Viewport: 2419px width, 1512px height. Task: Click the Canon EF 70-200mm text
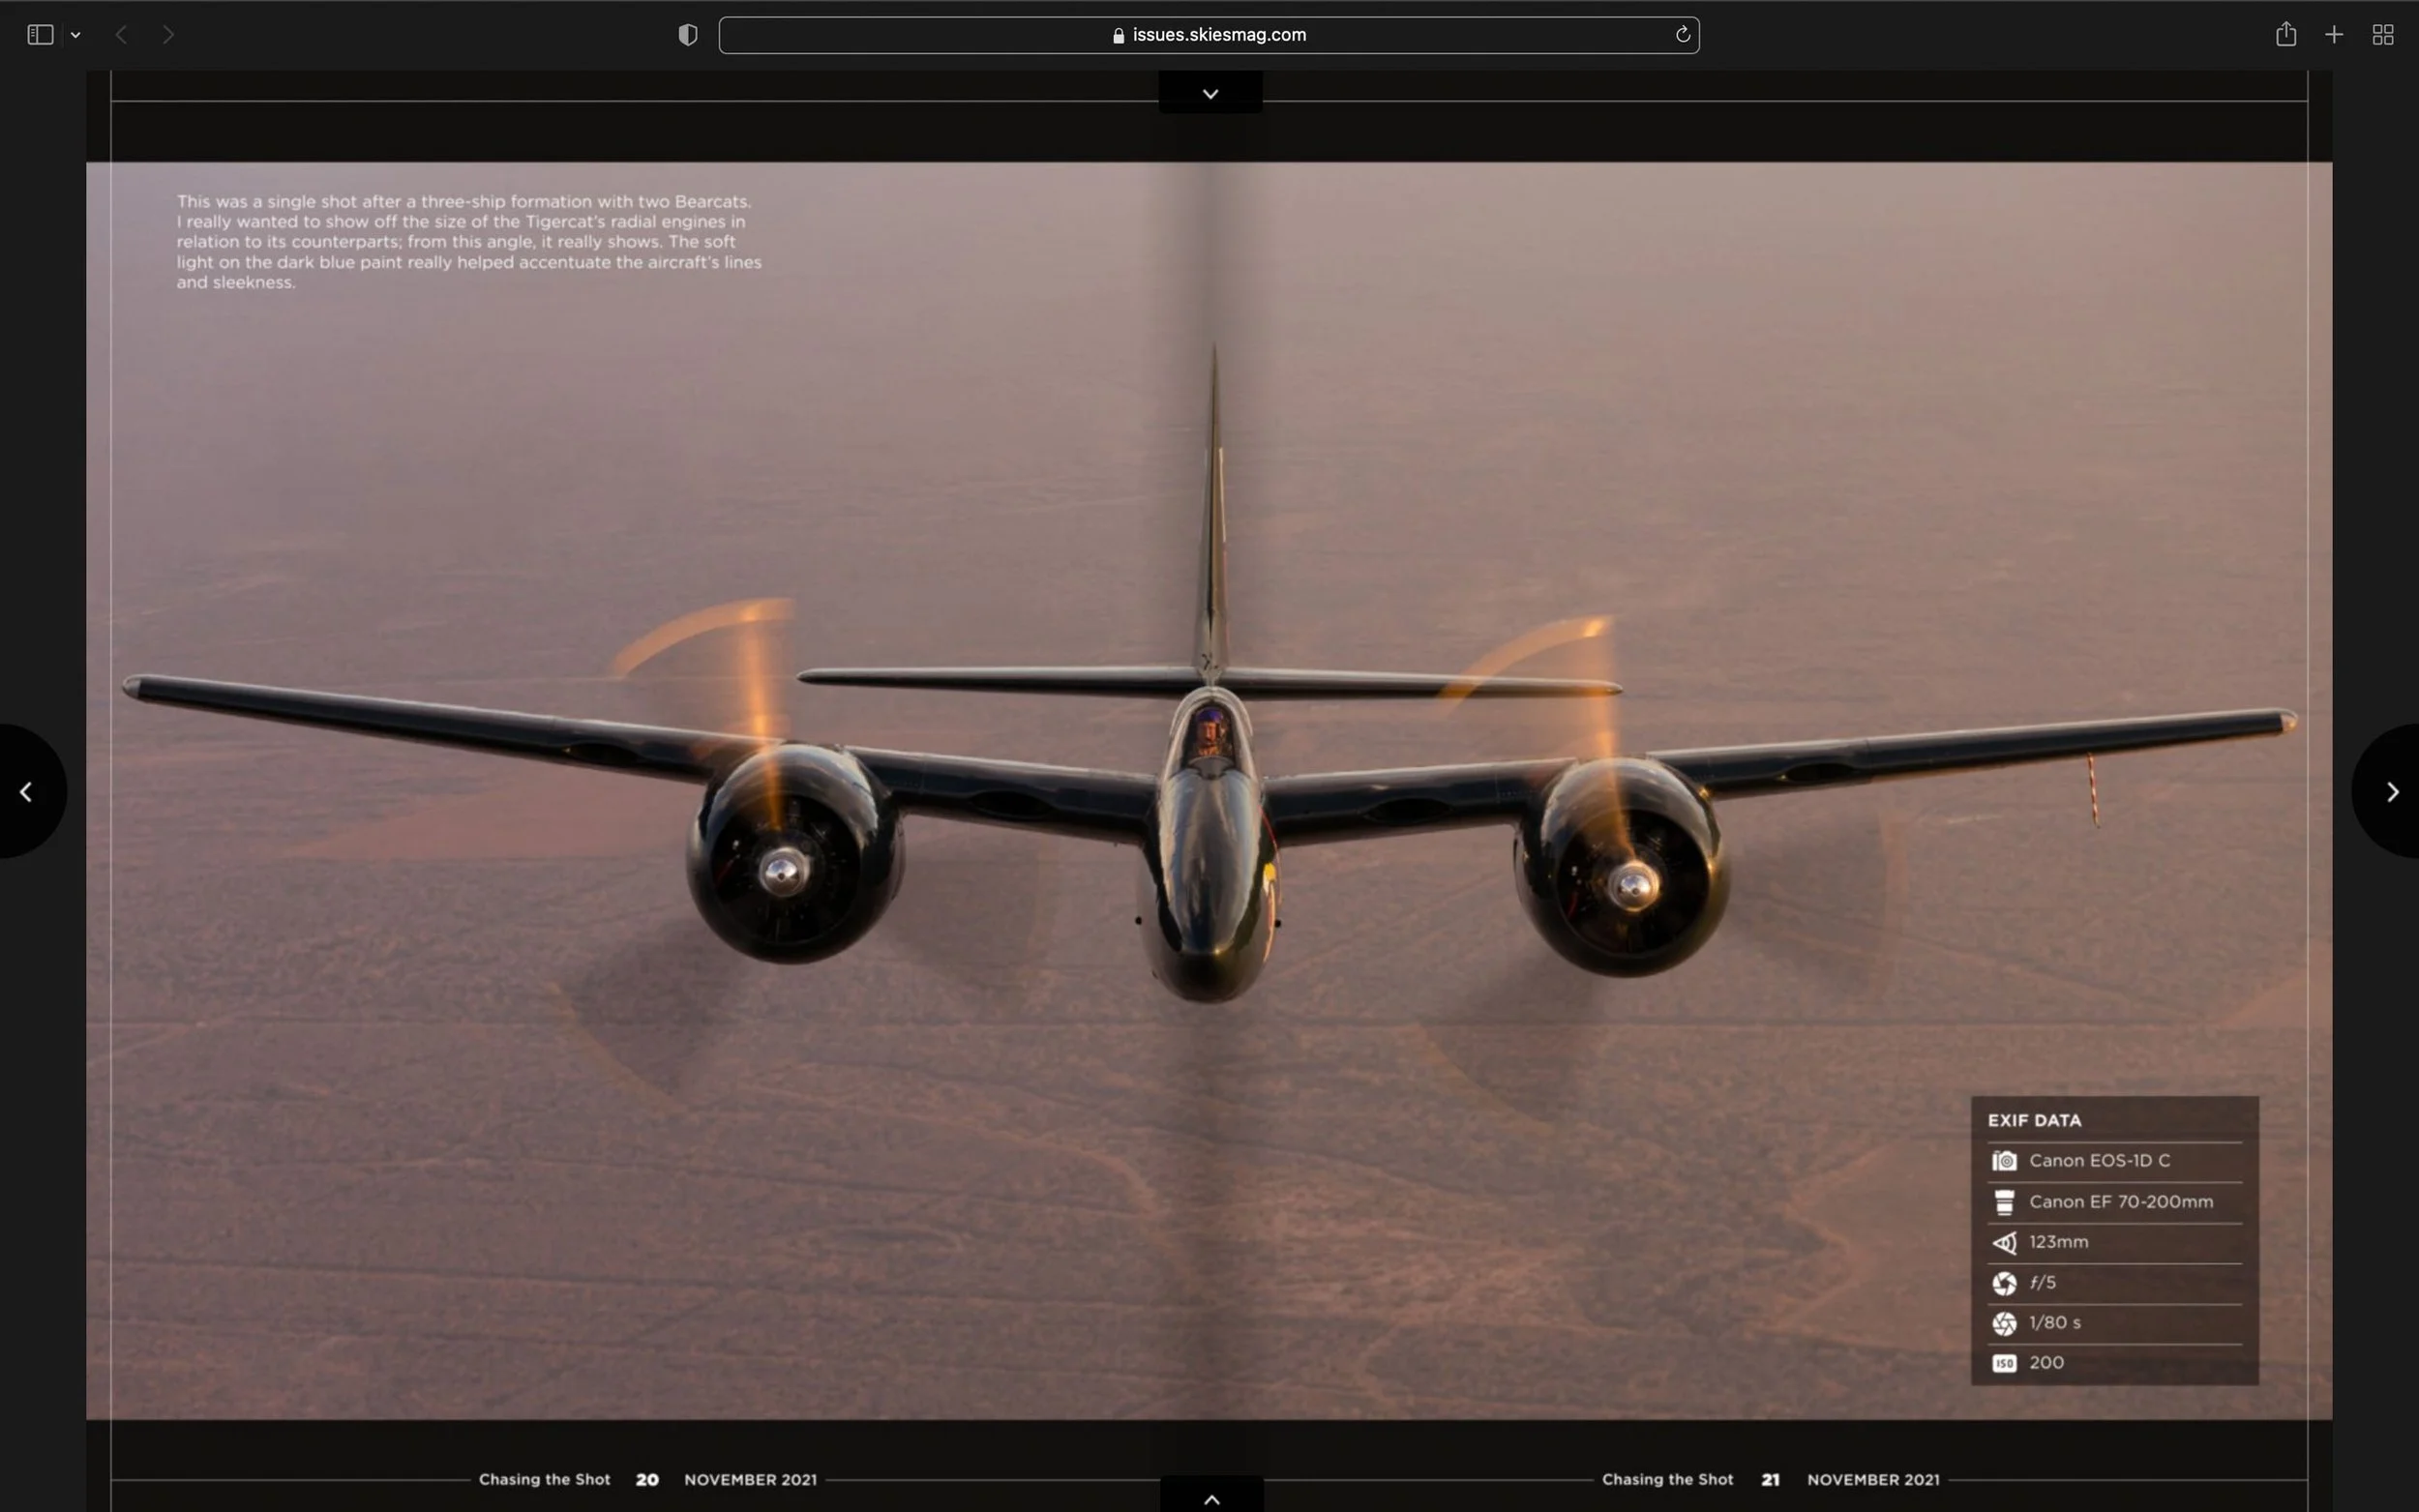point(2120,1201)
